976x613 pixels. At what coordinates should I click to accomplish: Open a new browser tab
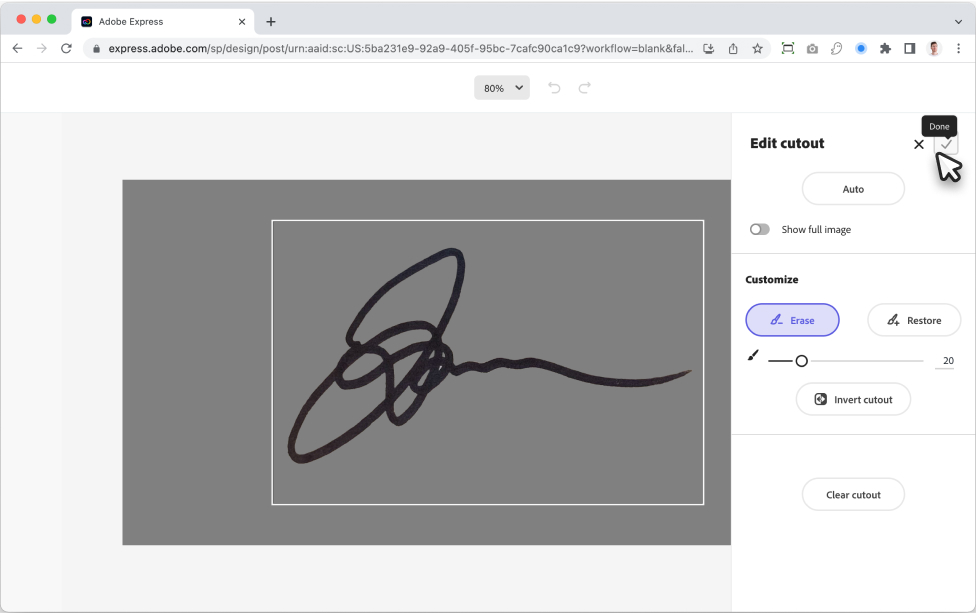coord(271,21)
